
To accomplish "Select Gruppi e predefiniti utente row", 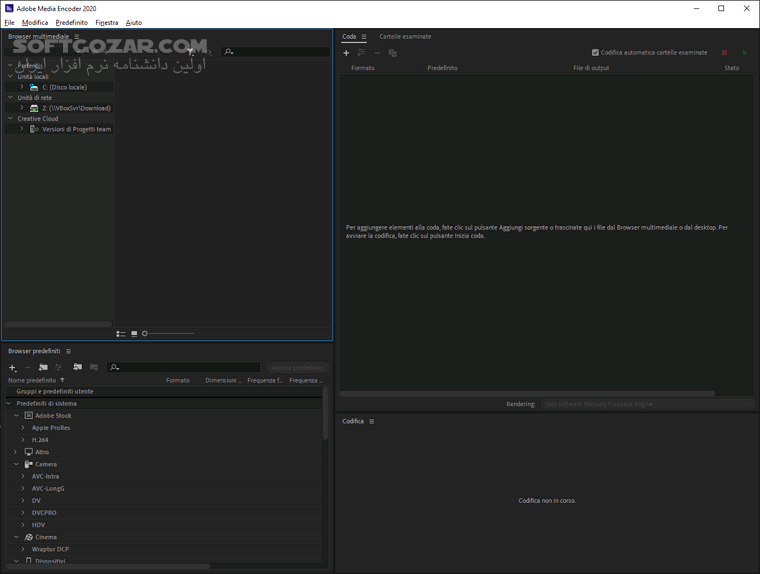I will coord(164,391).
